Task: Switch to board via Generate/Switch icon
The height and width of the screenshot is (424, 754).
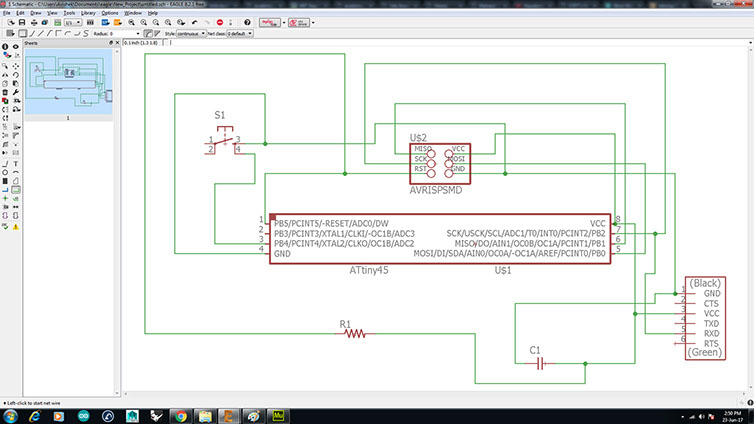Action: click(x=57, y=23)
